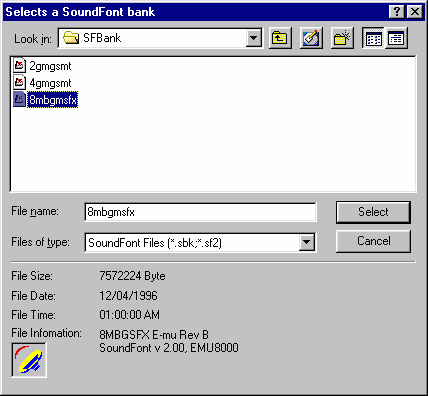Click the 8MBGSFX E-mu Rev B text

tap(154, 334)
